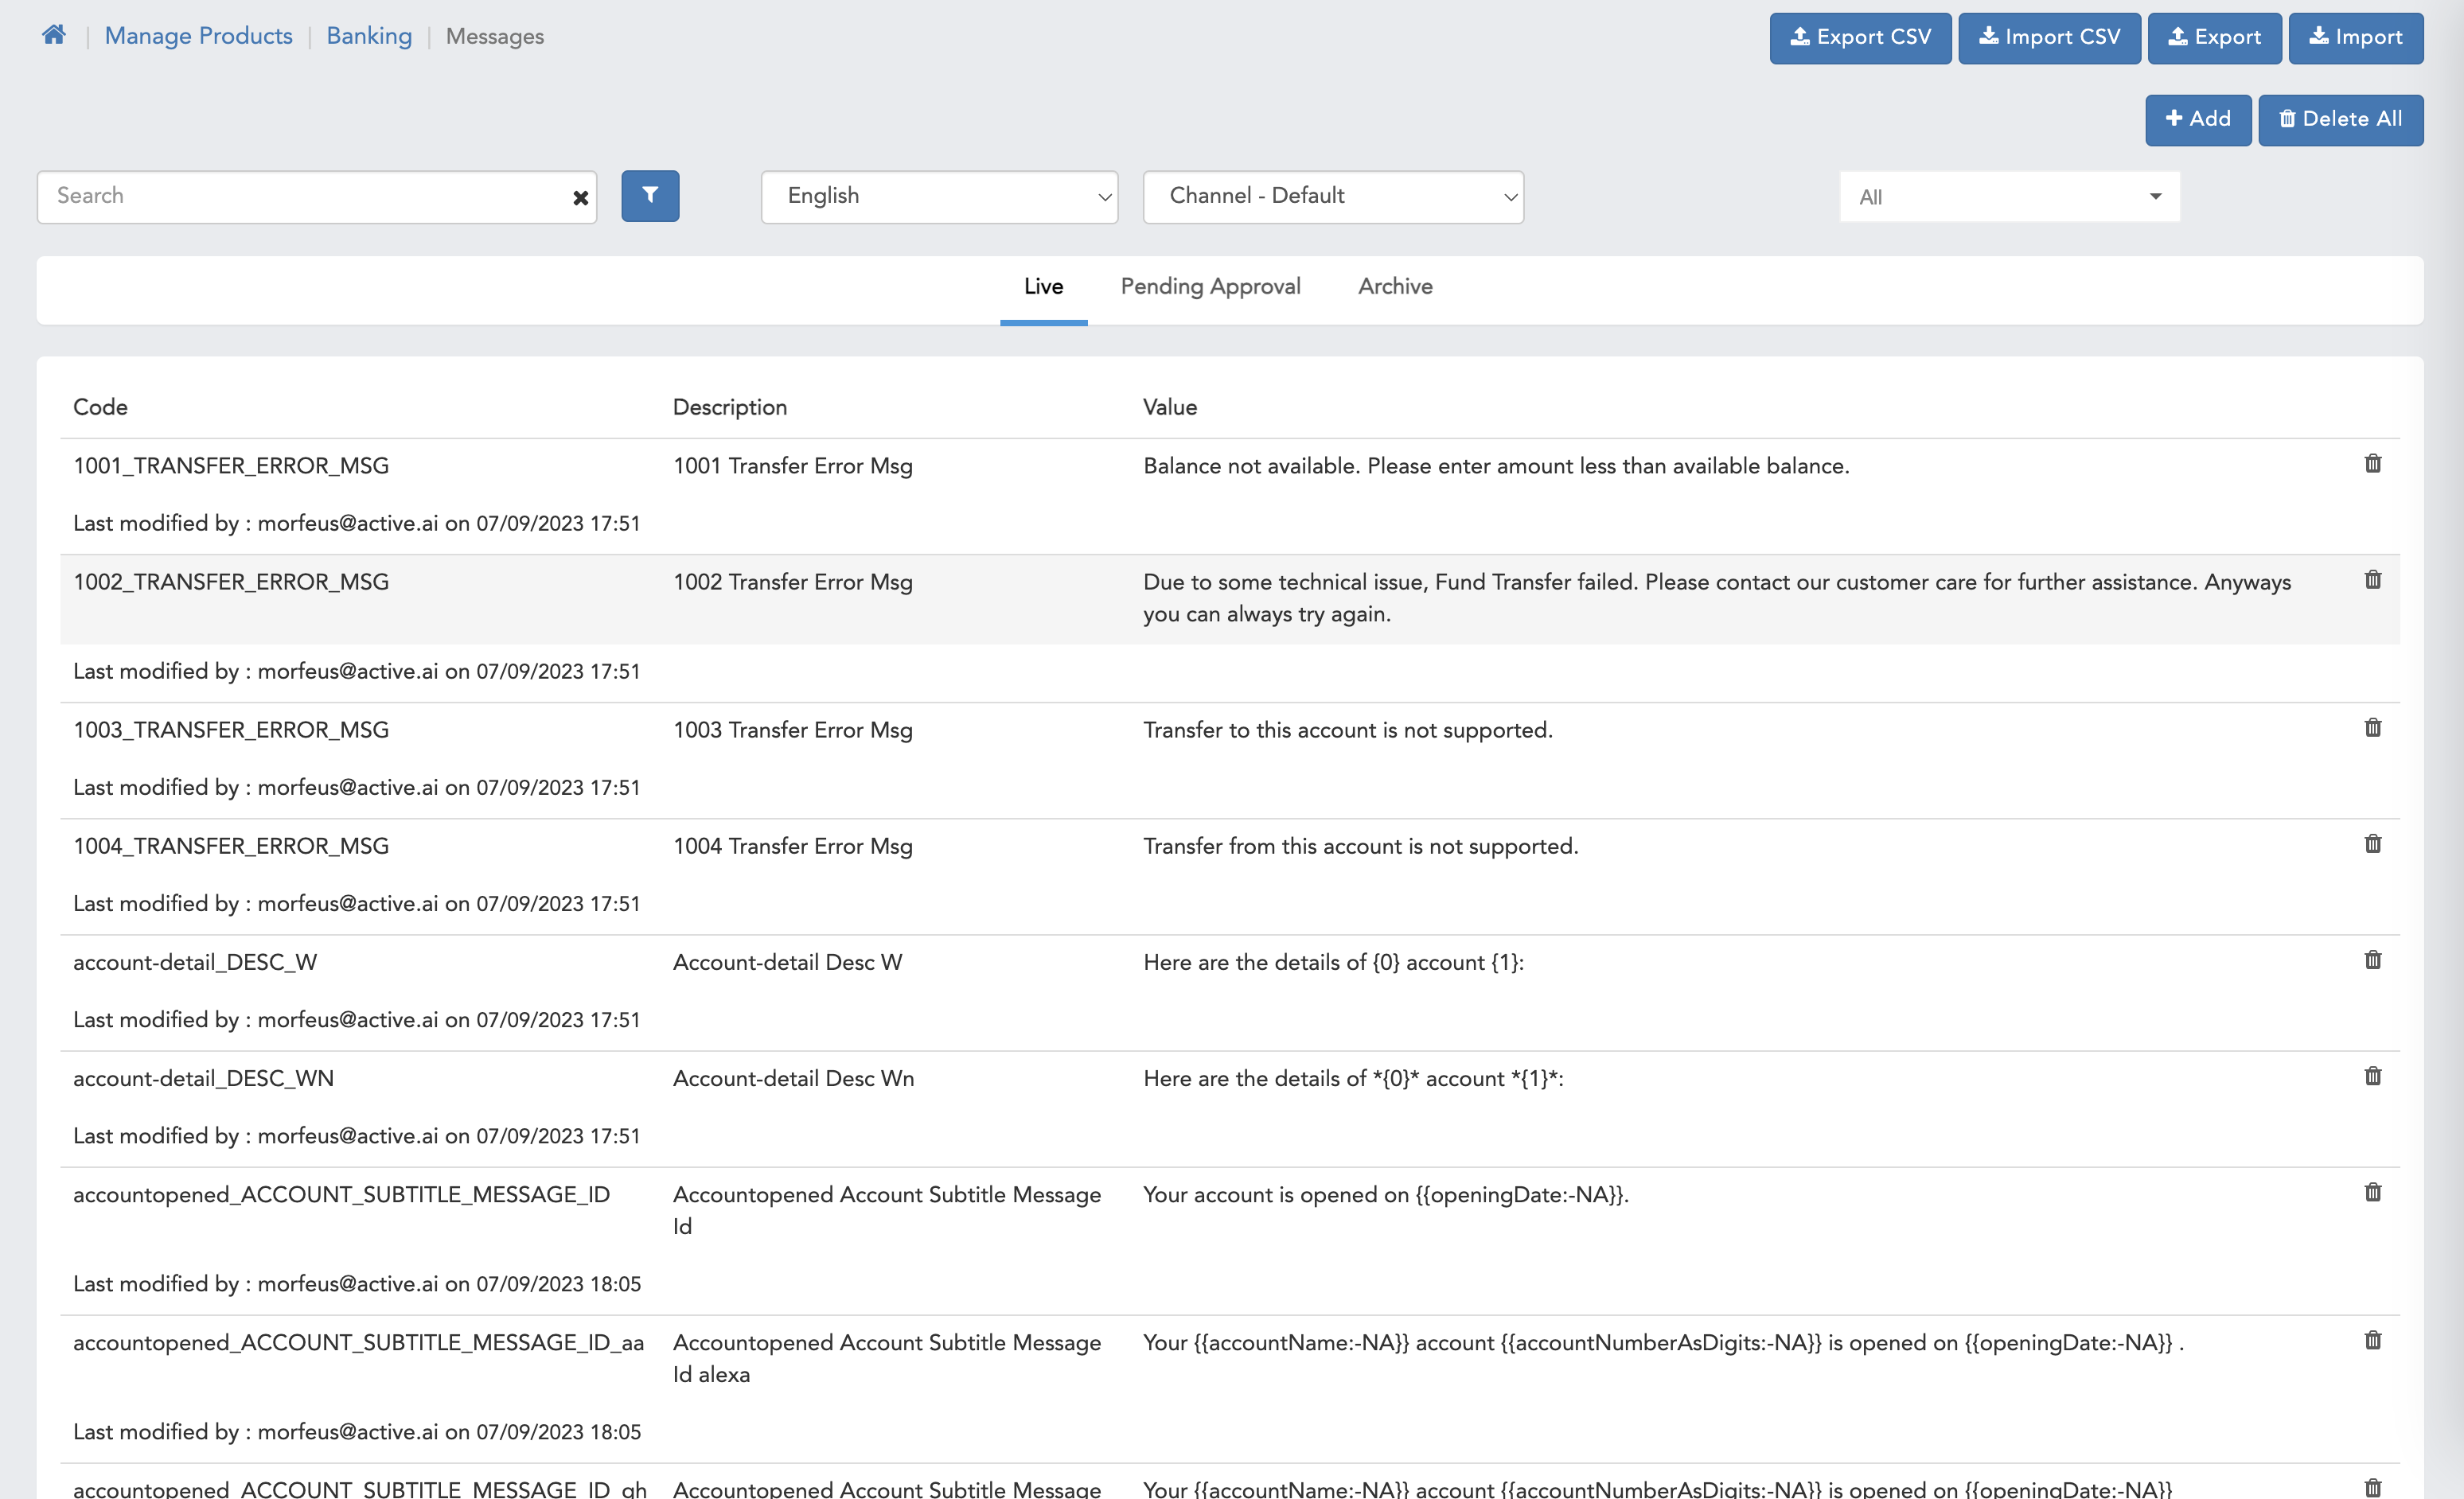Viewport: 2464px width, 1499px height.
Task: Select value 'Here are the details of *{0}* account *{1}*:'
Action: (1353, 1078)
